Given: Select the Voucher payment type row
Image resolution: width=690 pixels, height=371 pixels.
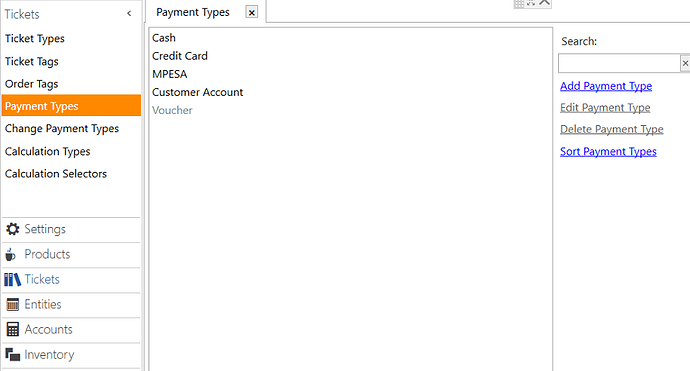Looking at the screenshot, I should point(351,110).
